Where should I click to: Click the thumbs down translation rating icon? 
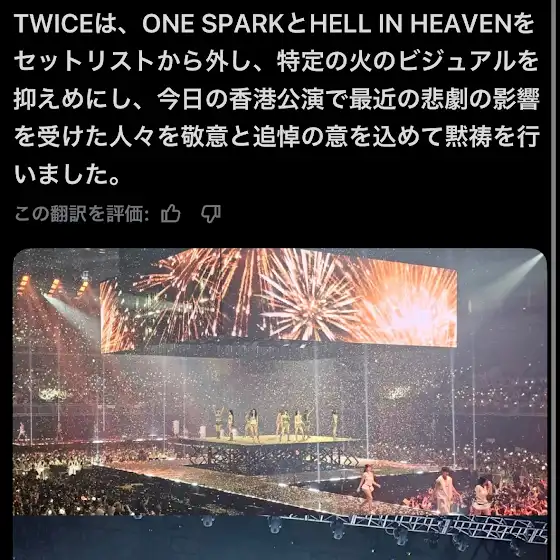point(211,214)
